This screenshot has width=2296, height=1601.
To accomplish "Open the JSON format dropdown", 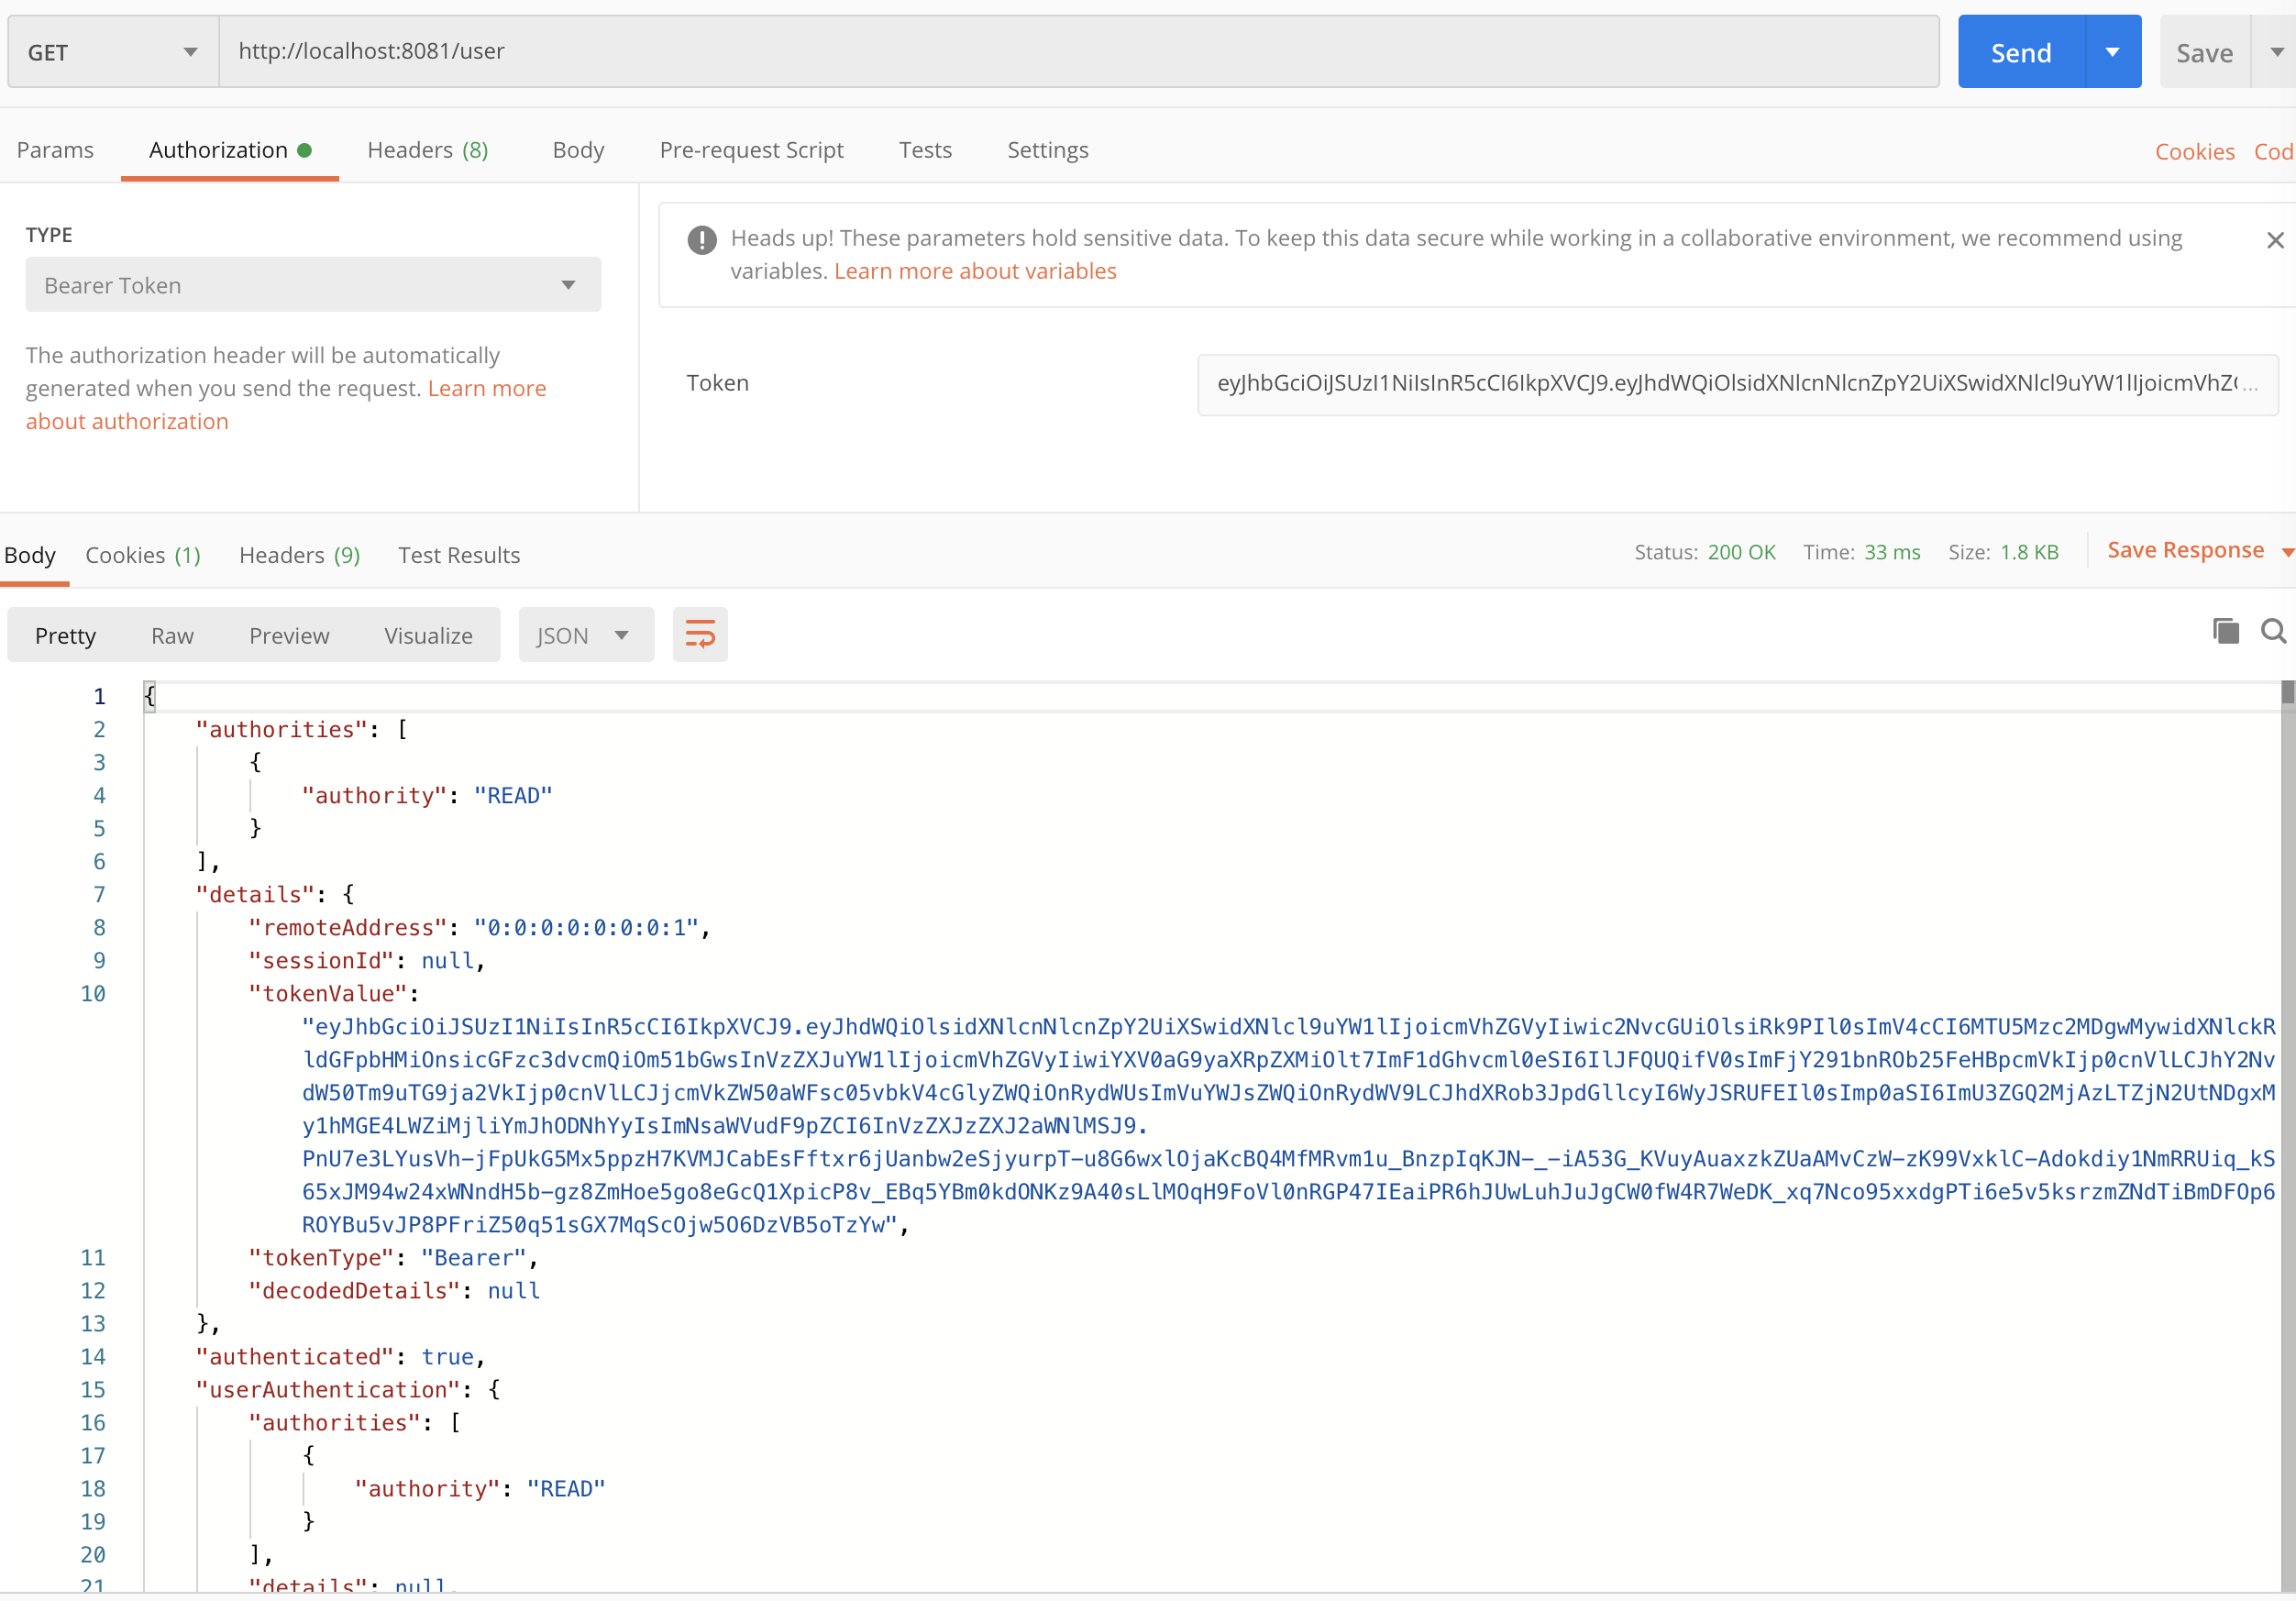I will click(x=585, y=635).
